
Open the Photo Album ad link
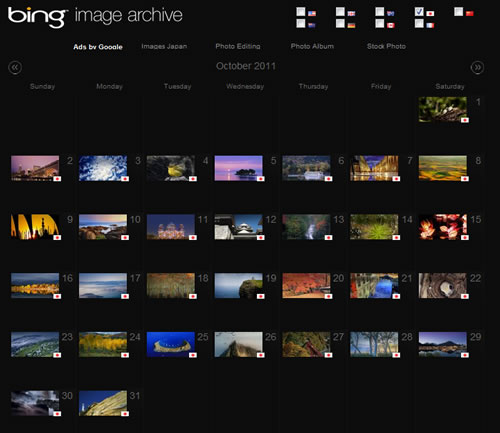coord(312,46)
